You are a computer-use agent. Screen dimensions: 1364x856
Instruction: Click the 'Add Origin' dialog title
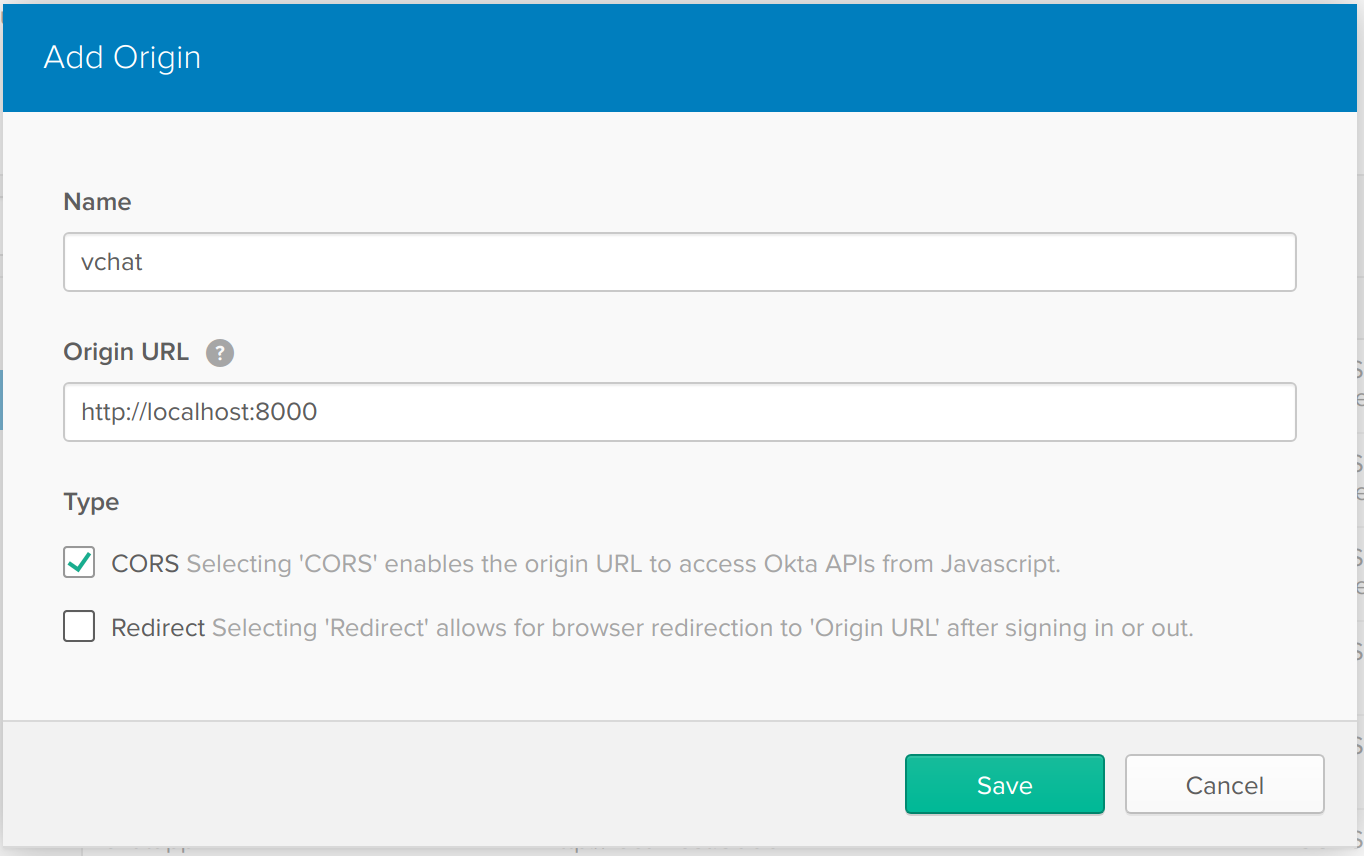[x=122, y=58]
